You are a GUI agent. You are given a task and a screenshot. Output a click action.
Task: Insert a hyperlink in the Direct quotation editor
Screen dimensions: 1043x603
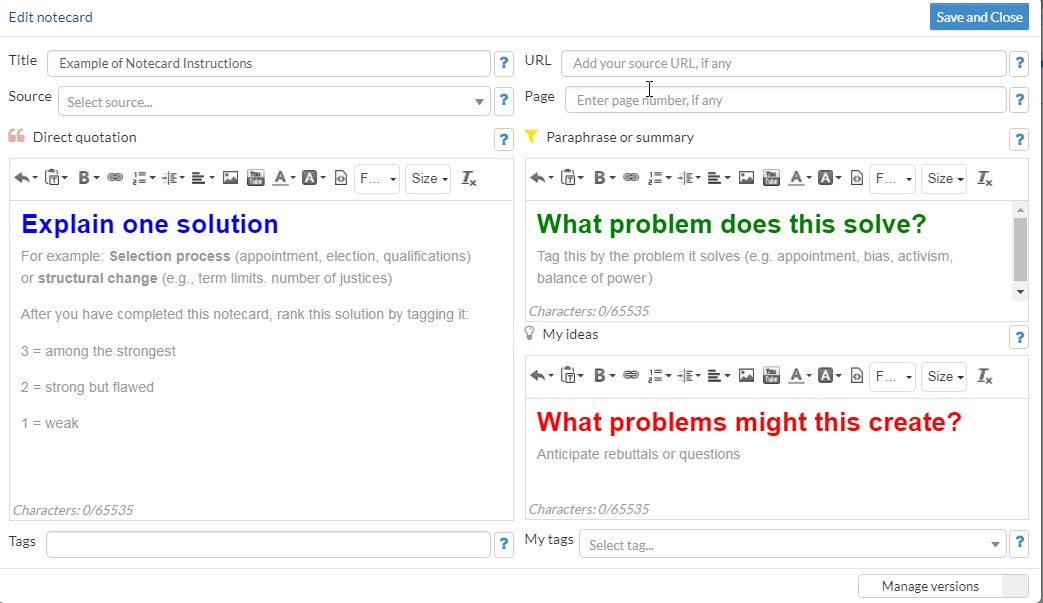[x=115, y=179]
